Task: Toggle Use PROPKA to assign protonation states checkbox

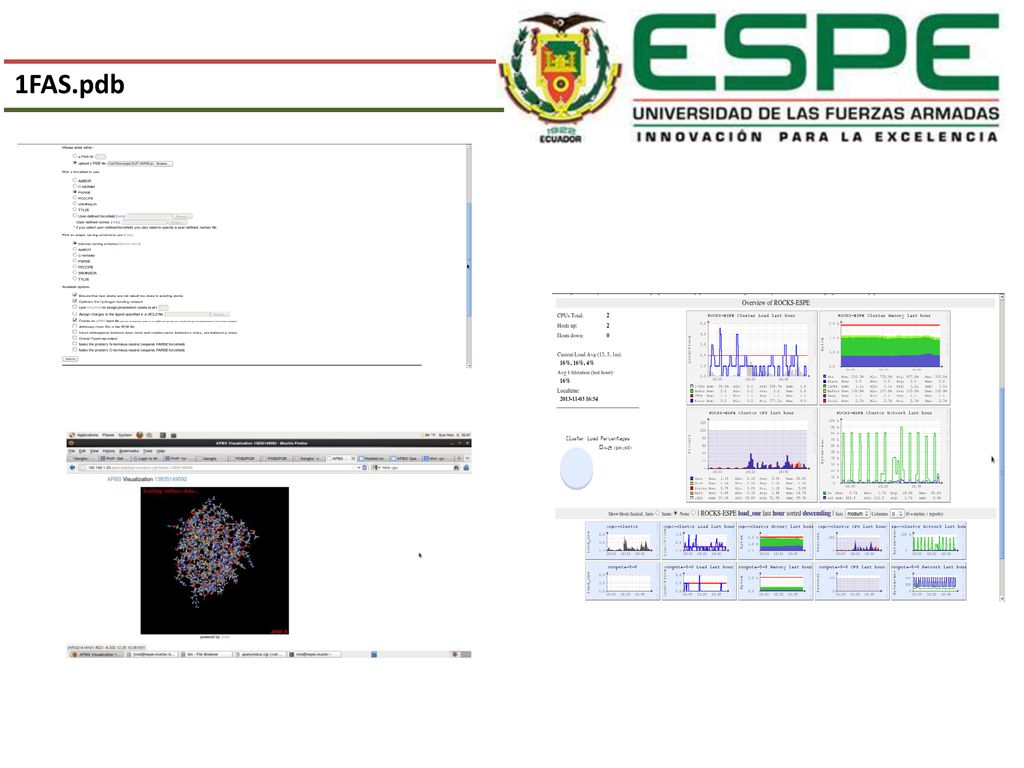Action: coord(74,307)
